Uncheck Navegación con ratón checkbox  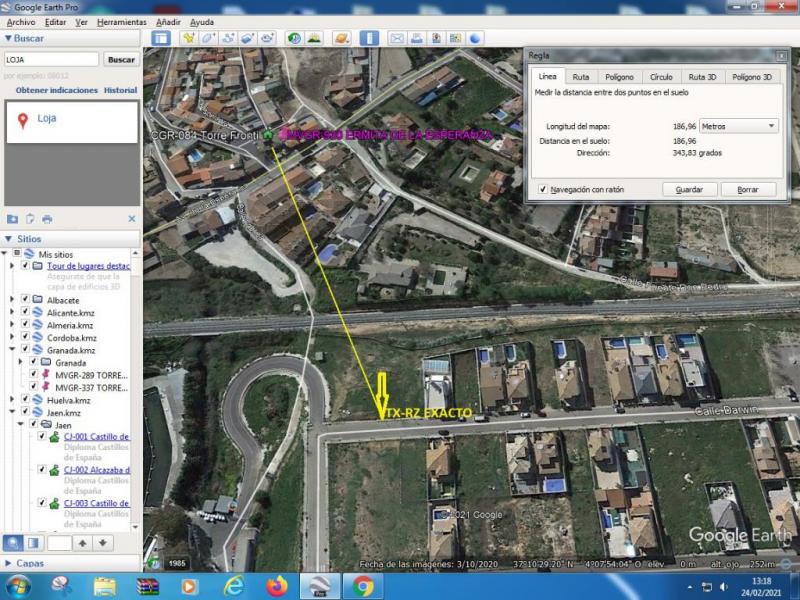[x=542, y=189]
